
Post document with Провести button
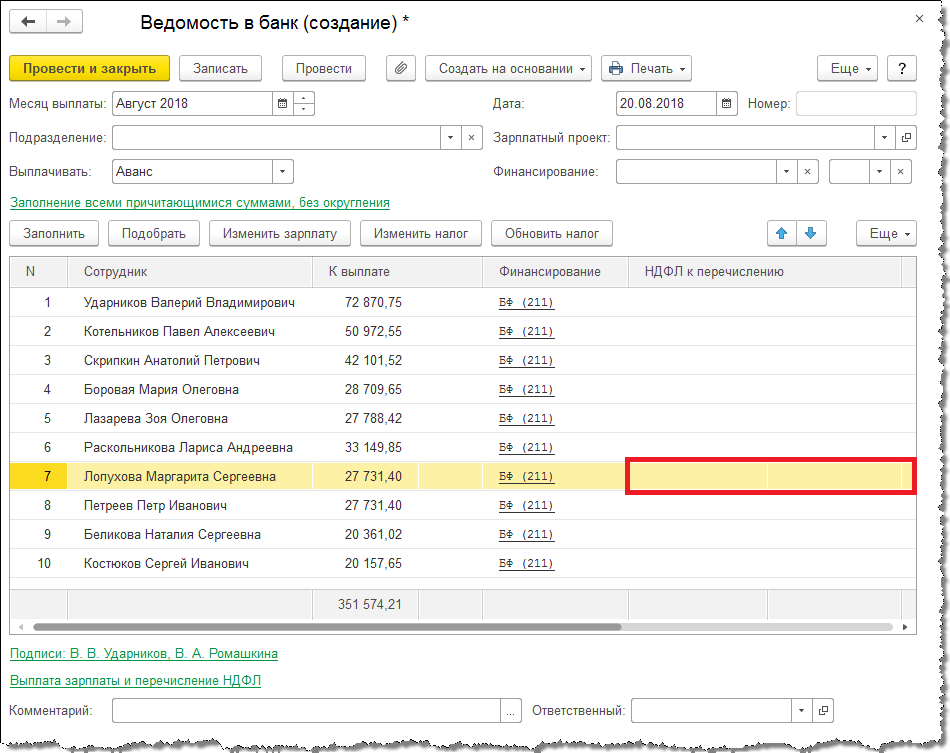(x=324, y=68)
